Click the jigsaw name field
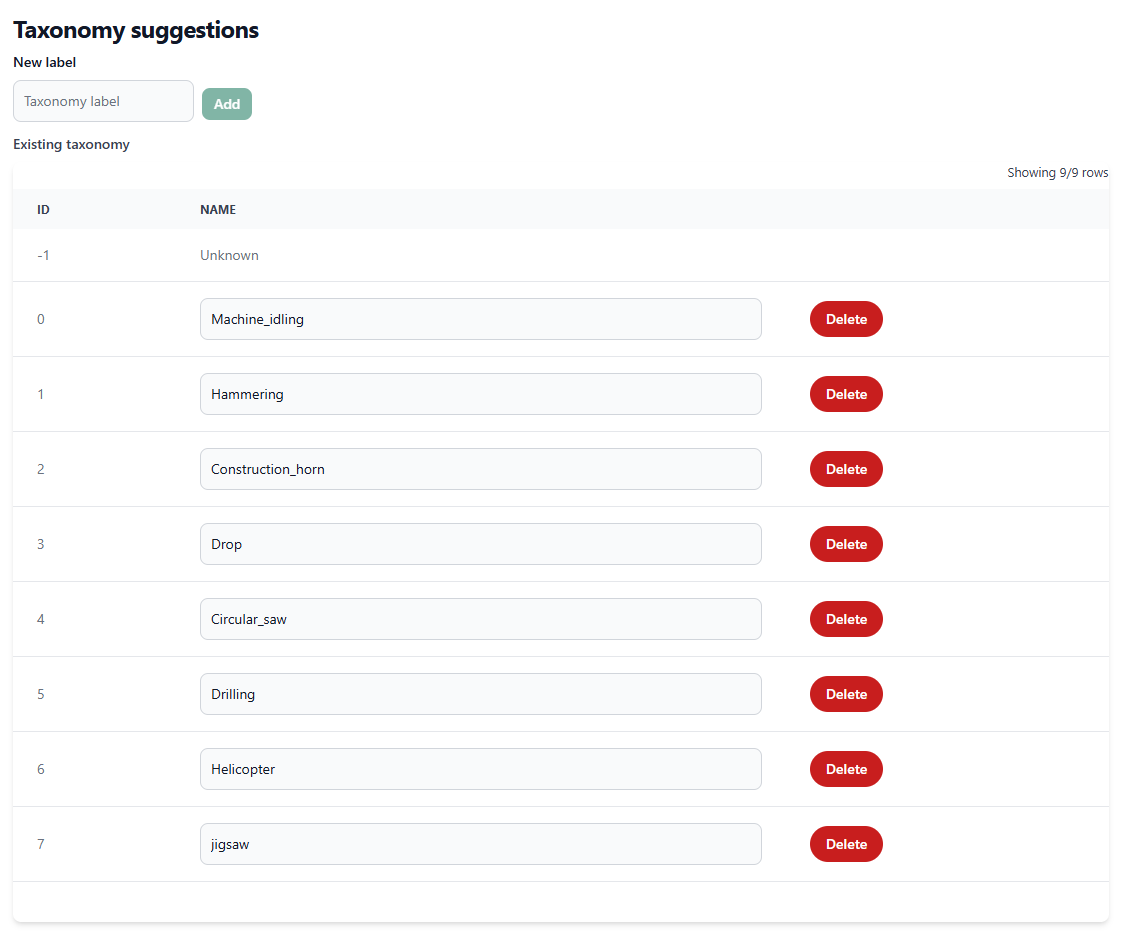 [480, 844]
